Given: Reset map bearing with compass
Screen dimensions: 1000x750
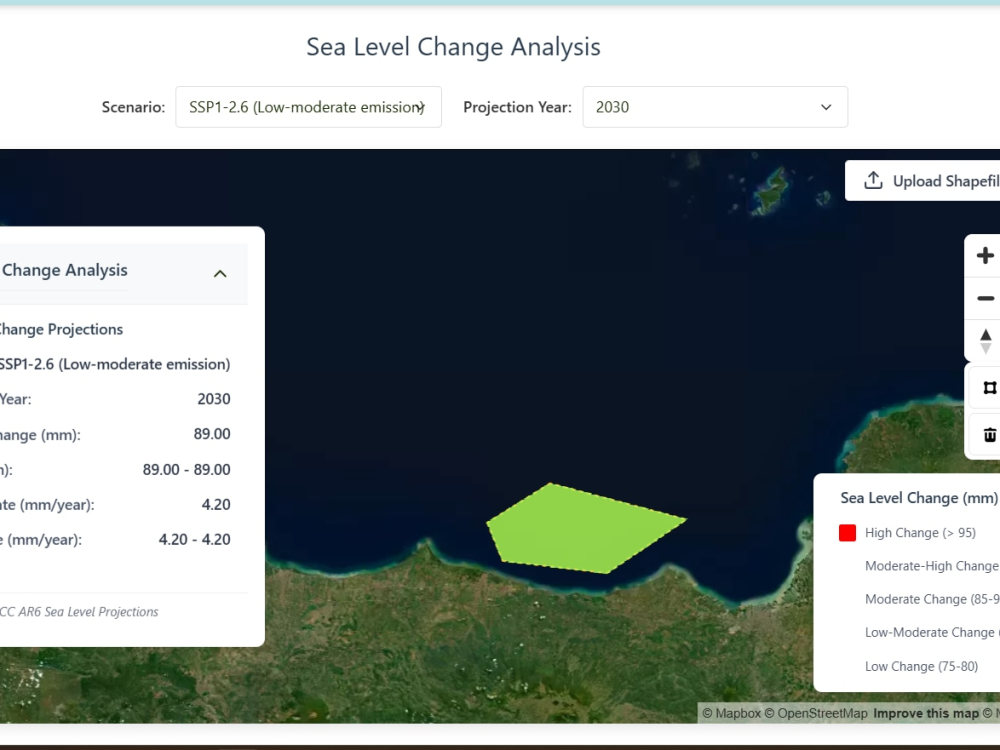Looking at the screenshot, I should pos(985,341).
